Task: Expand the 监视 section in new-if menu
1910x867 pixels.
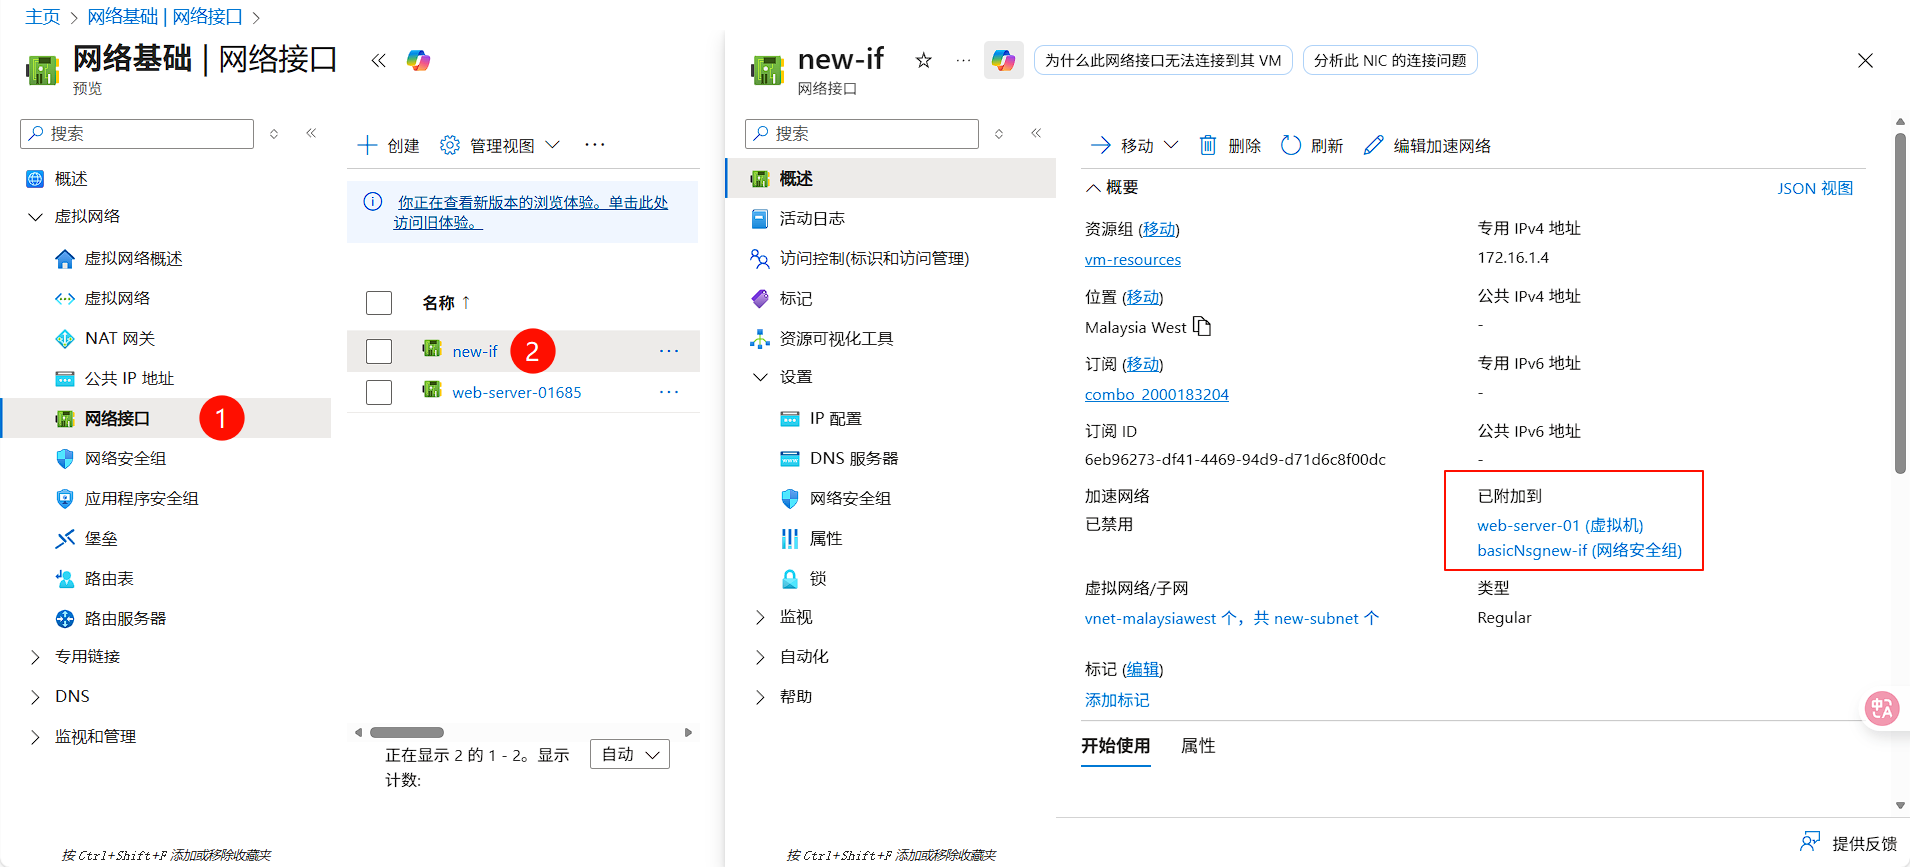Action: pyautogui.click(x=760, y=617)
